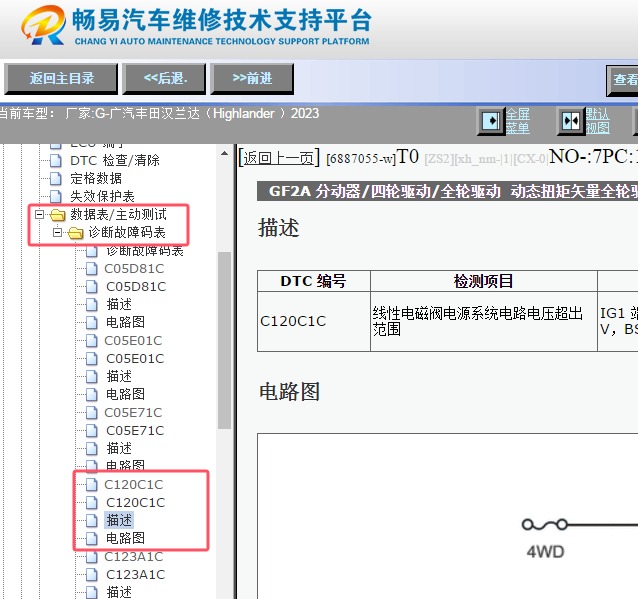Select the darker C123A1C tree entry
The image size is (638, 599).
tap(135, 575)
